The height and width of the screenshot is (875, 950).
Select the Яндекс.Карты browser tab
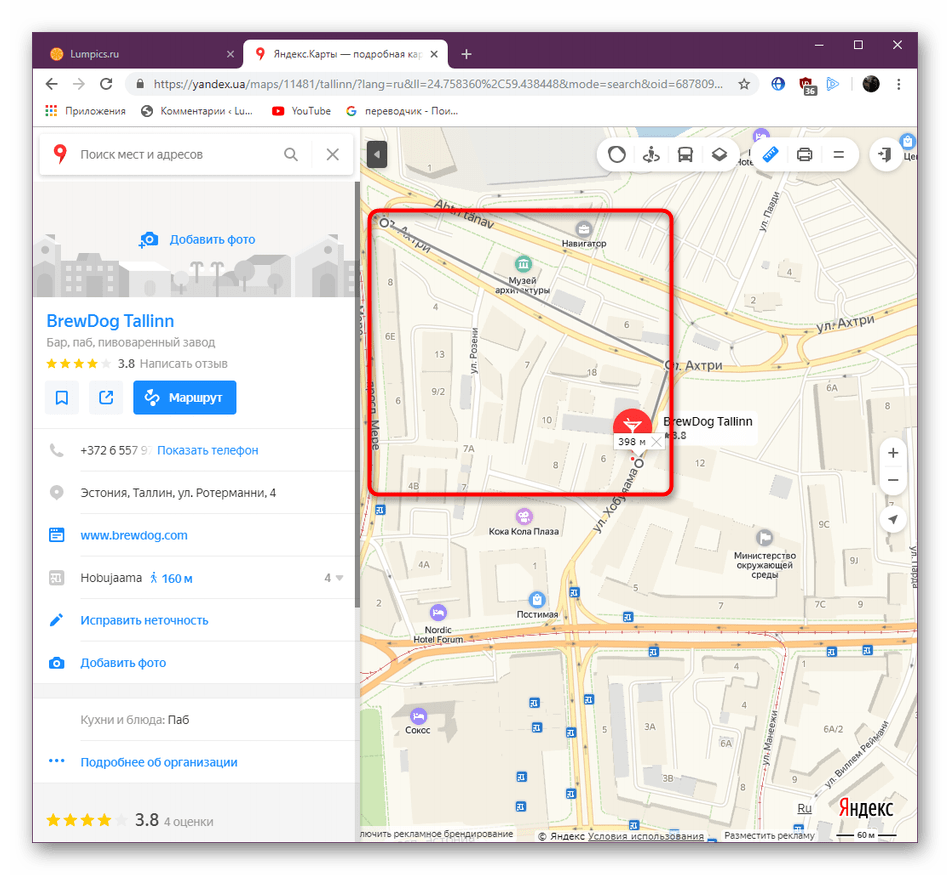coord(345,54)
